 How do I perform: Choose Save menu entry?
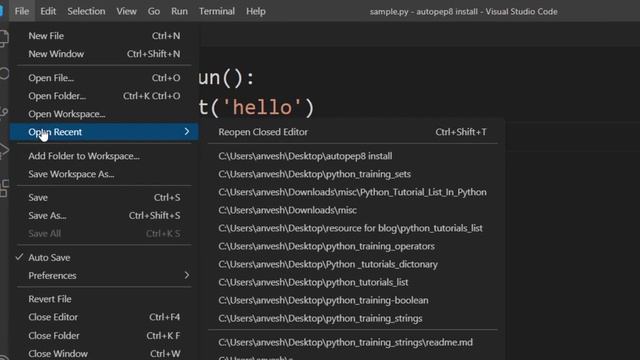[x=104, y=198]
